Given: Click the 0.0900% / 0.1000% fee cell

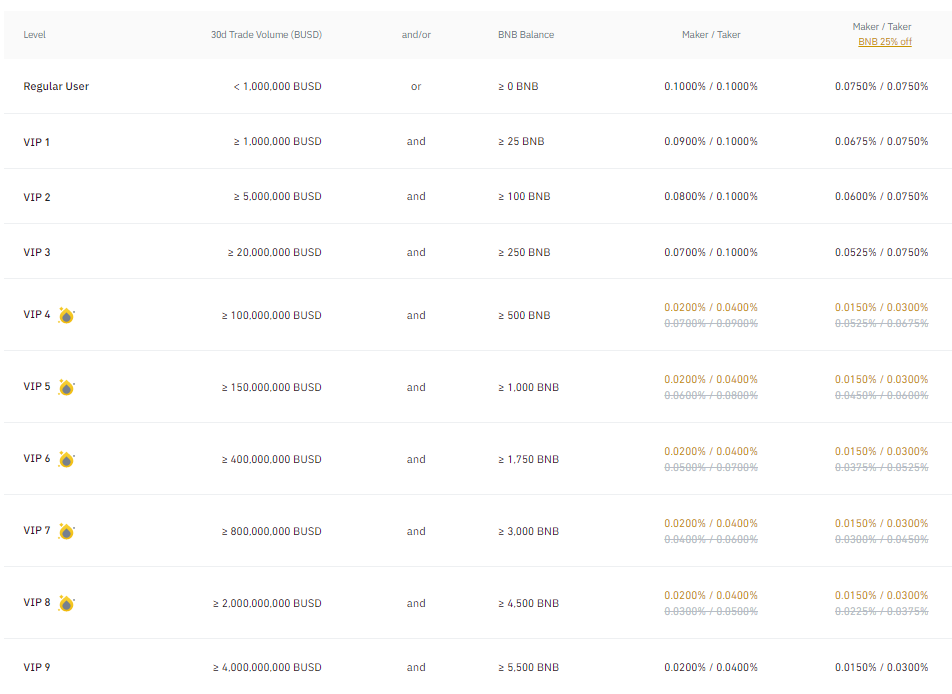Looking at the screenshot, I should [x=711, y=141].
